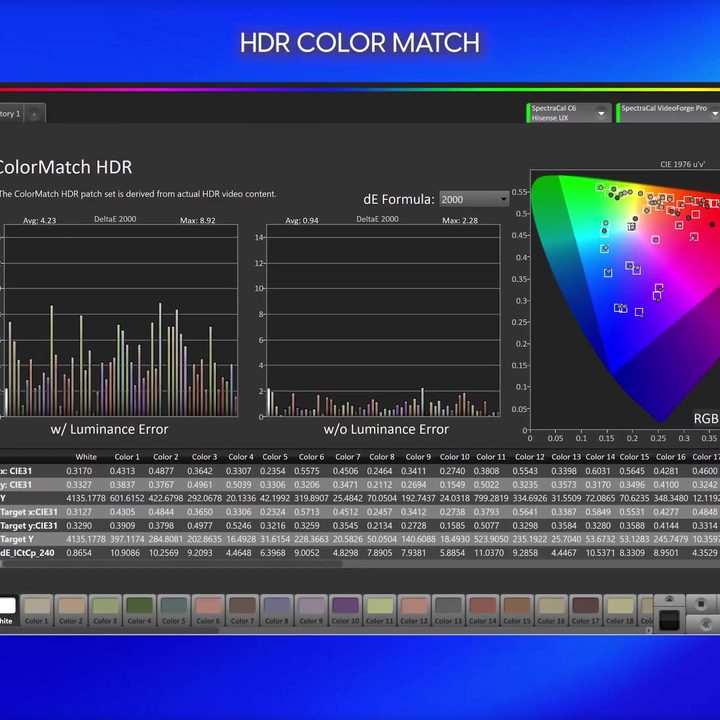Click 'Max: 8.92' above left chart
The height and width of the screenshot is (720, 720).
click(197, 220)
